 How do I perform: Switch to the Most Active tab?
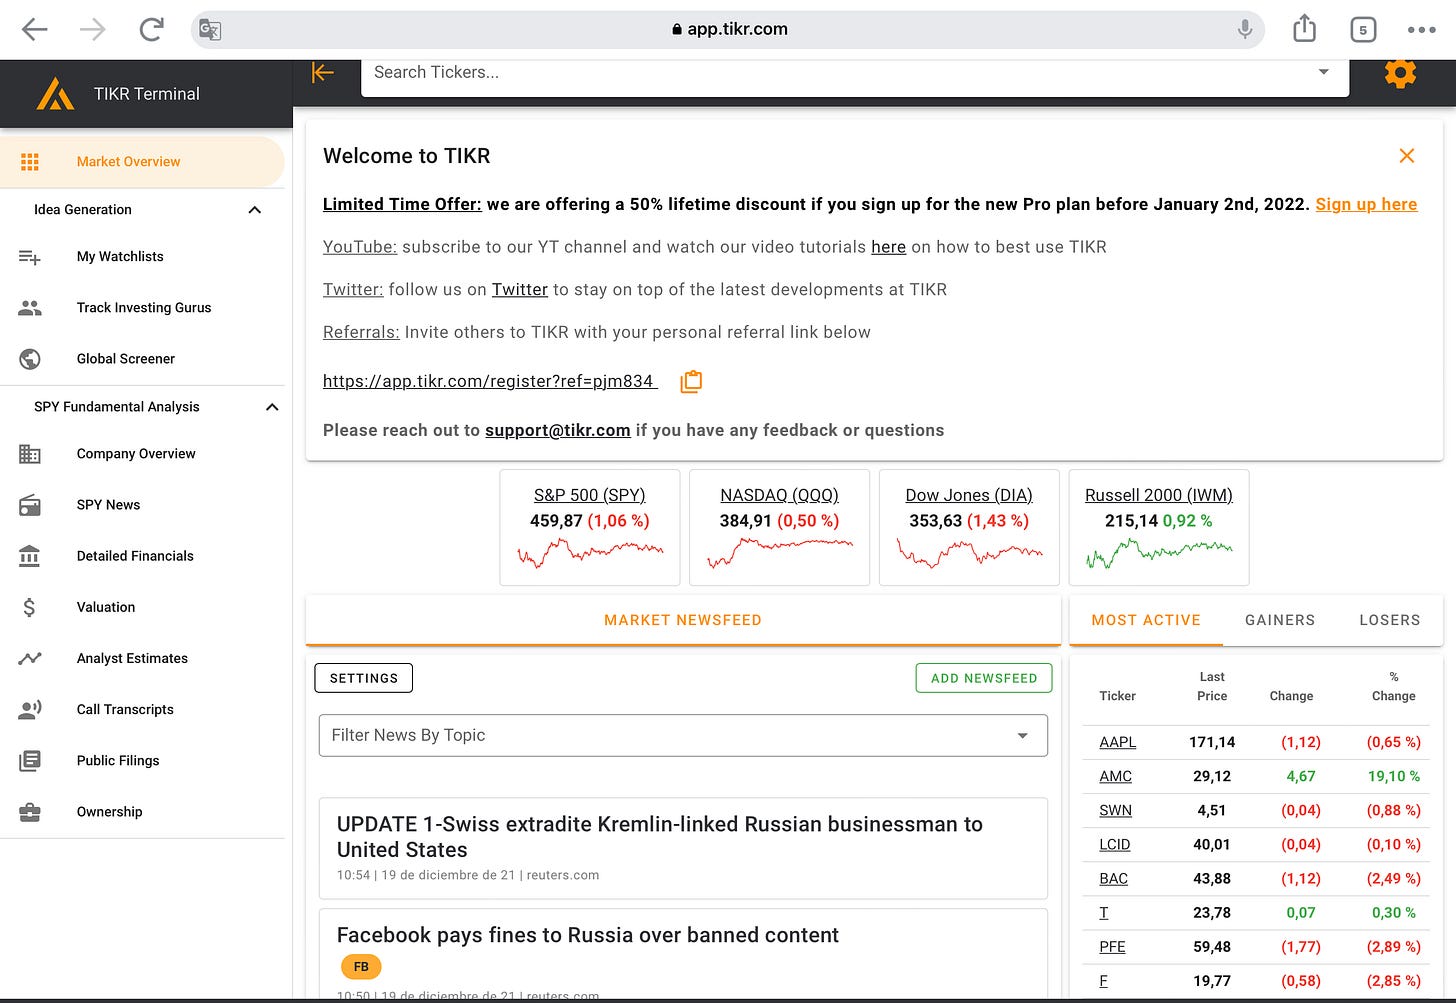pyautogui.click(x=1146, y=620)
